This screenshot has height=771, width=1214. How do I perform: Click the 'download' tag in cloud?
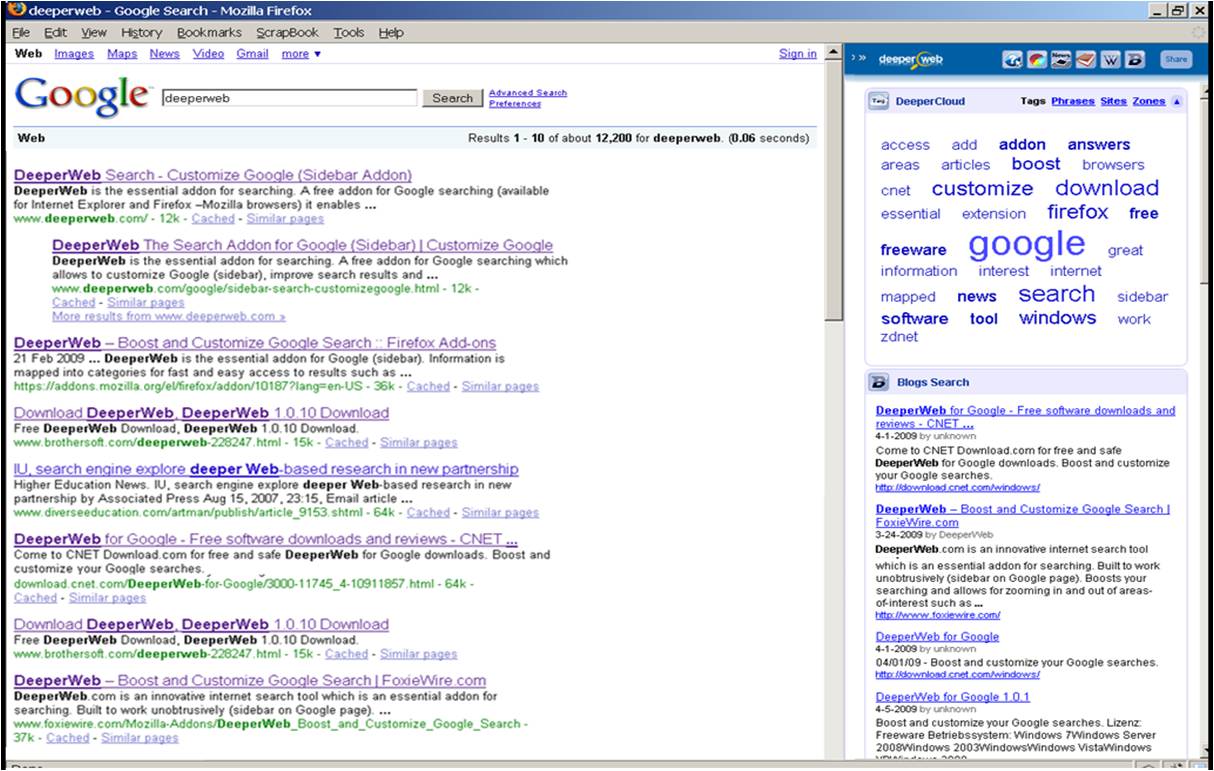point(1107,187)
